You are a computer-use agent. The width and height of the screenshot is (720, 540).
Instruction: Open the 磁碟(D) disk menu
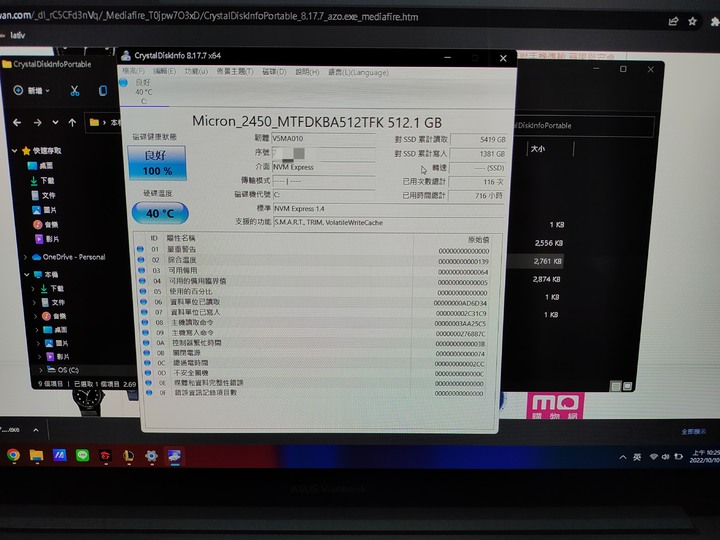point(274,72)
